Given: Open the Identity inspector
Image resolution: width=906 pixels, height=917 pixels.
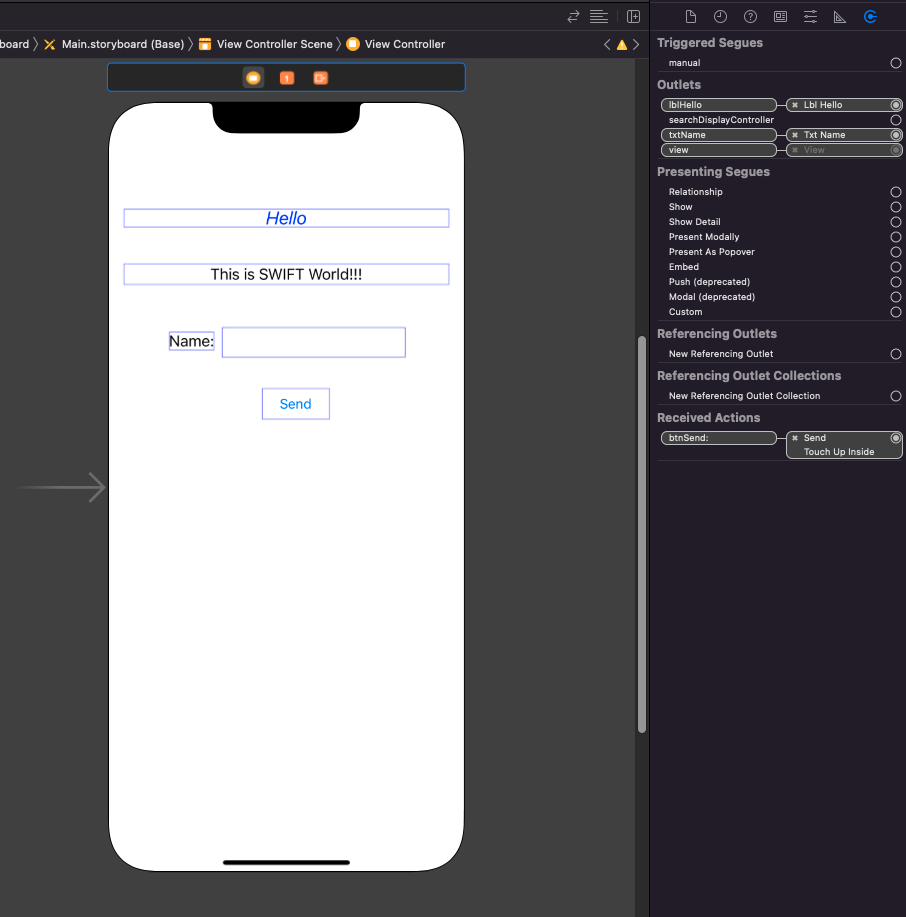Looking at the screenshot, I should (x=781, y=16).
